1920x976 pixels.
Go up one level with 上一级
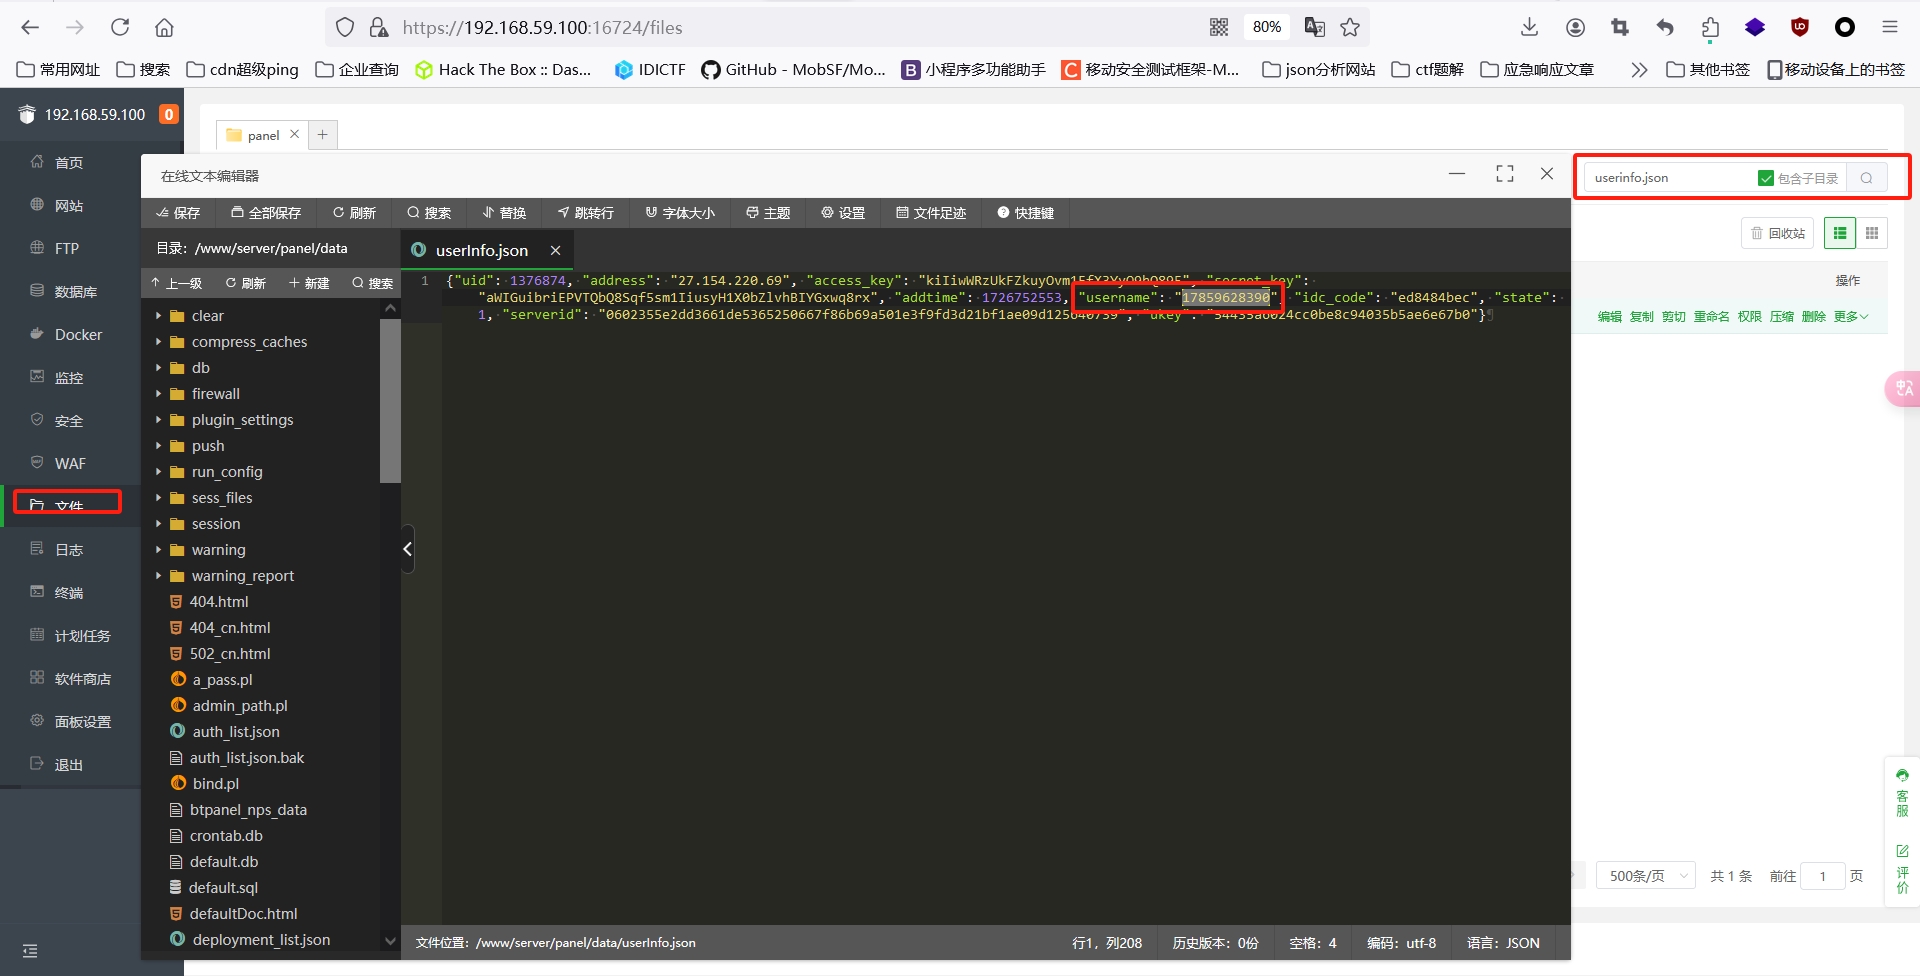tap(177, 283)
